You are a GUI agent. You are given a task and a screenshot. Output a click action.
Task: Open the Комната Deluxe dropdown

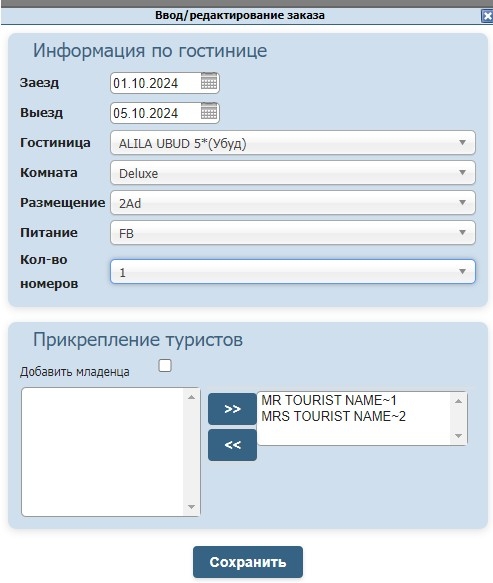point(293,173)
